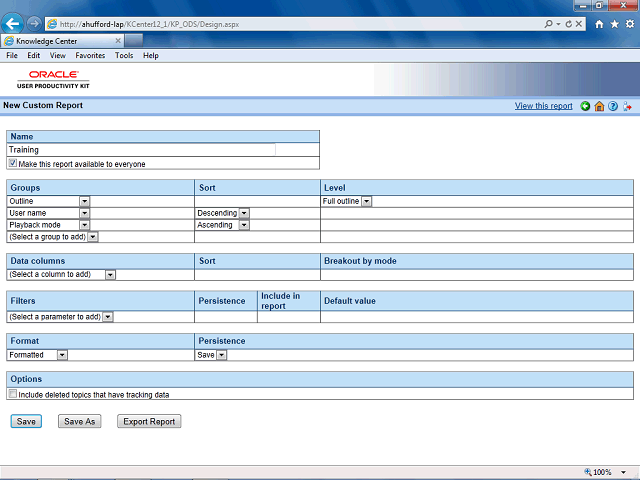Stop loading with the address bar X
640x480 pixels.
(579, 24)
